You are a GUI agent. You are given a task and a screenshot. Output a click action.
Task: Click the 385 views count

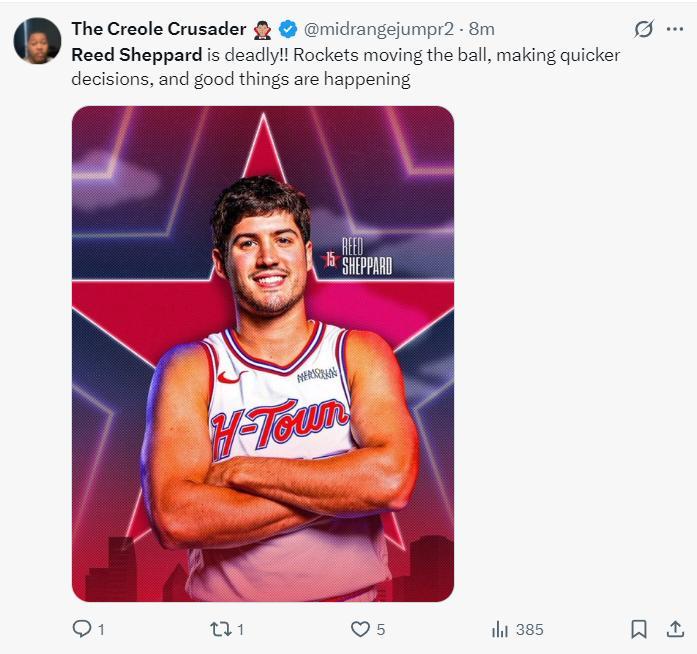(x=530, y=629)
